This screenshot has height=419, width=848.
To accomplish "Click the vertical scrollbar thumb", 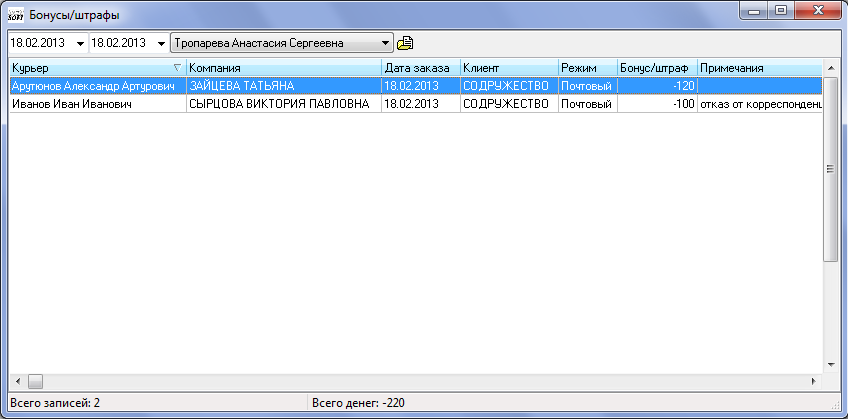I will tap(831, 169).
